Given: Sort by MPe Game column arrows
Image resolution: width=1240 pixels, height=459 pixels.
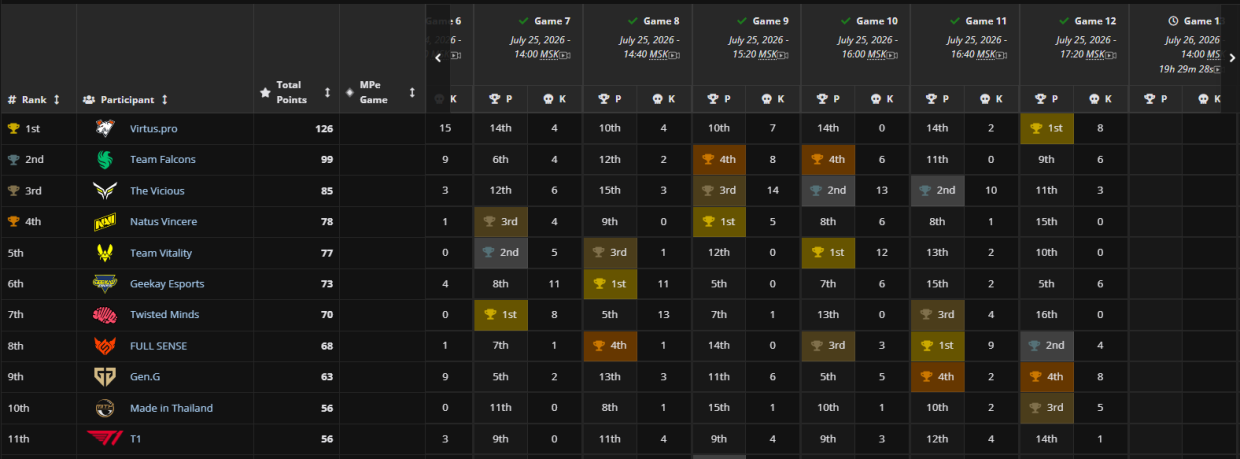Looking at the screenshot, I should pyautogui.click(x=412, y=92).
